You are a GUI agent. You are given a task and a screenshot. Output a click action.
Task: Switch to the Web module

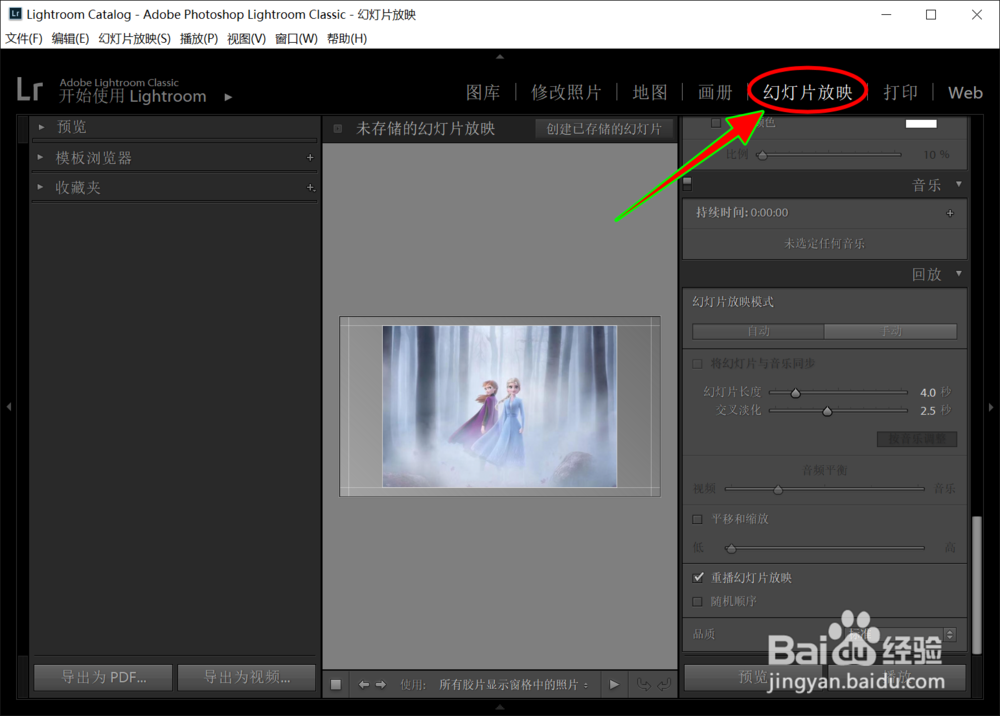pos(965,92)
